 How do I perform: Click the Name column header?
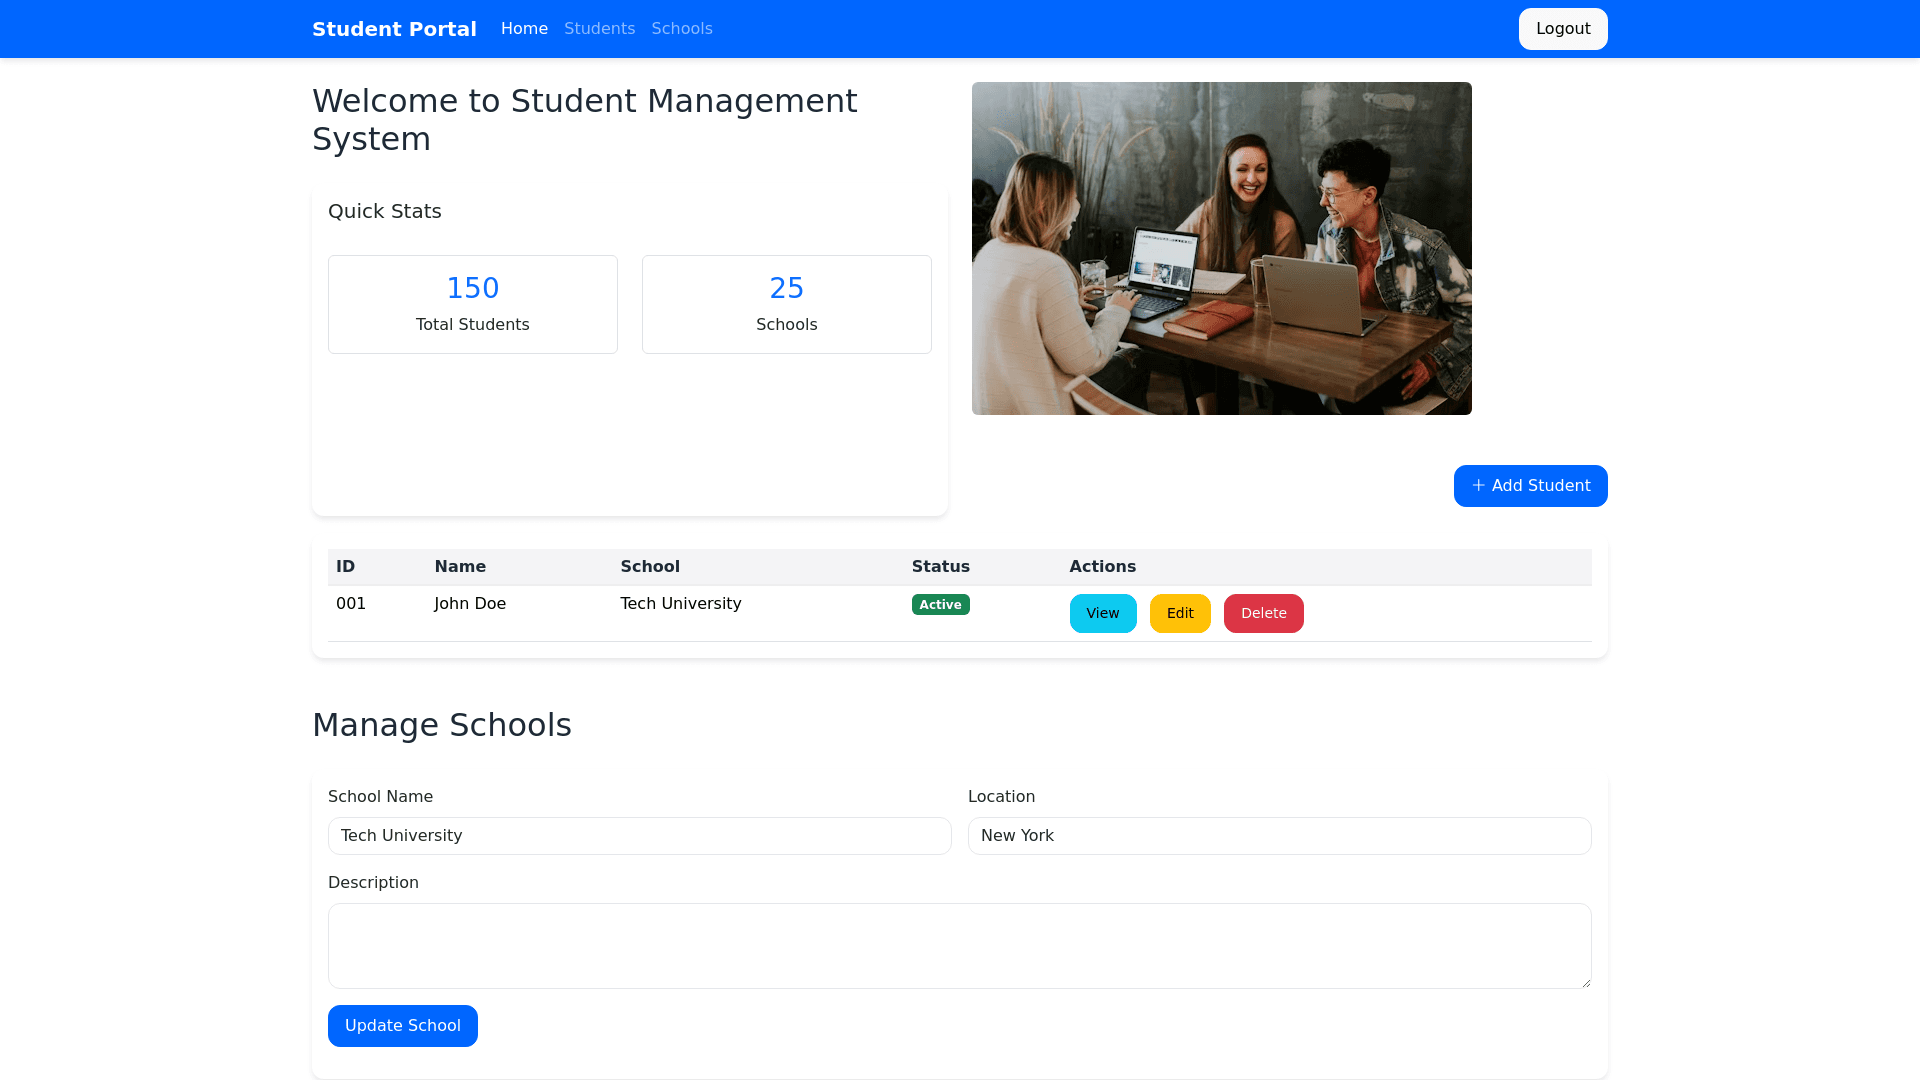460,567
